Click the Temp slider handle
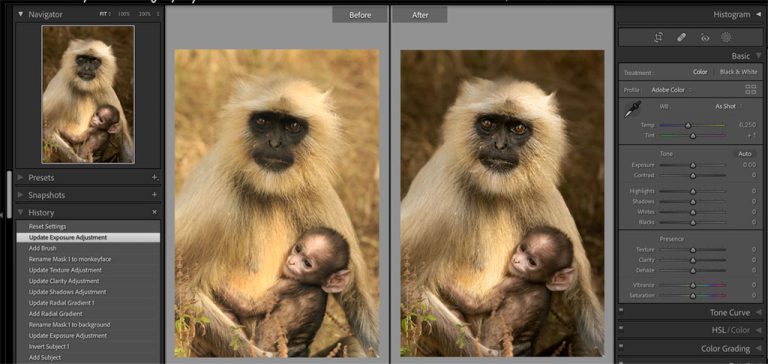Image resolution: width=768 pixels, height=364 pixels. [x=688, y=125]
